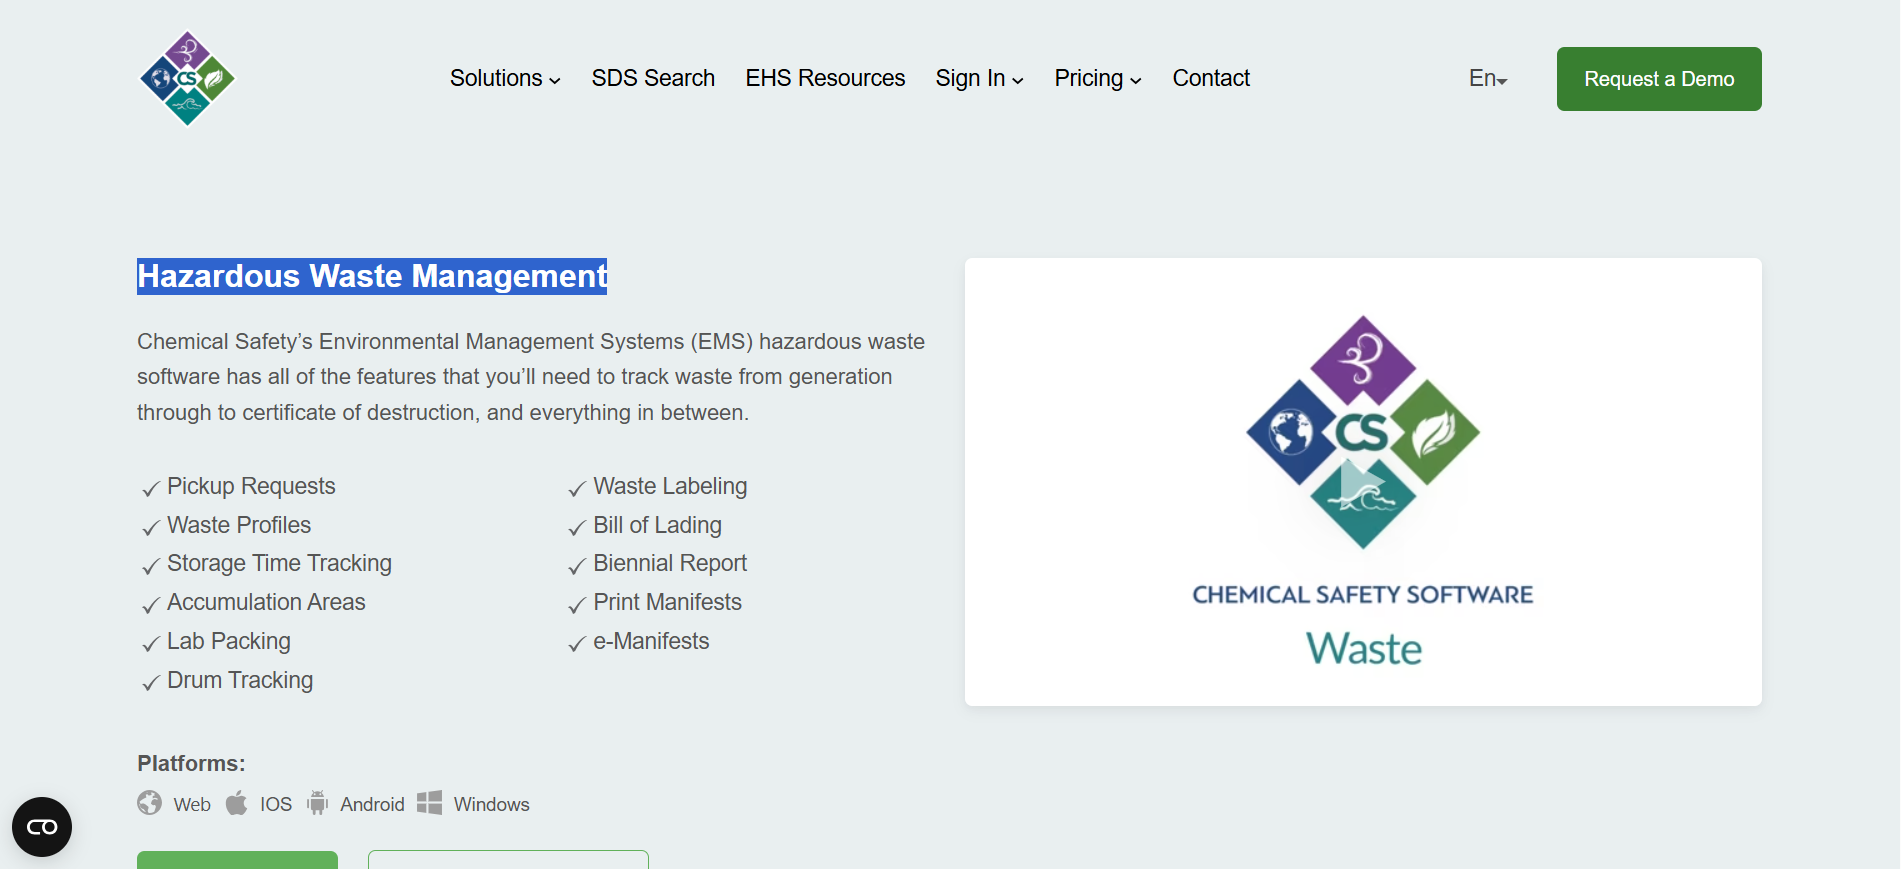Image resolution: width=1901 pixels, height=869 pixels.
Task: Open the En language selector
Action: click(1488, 78)
